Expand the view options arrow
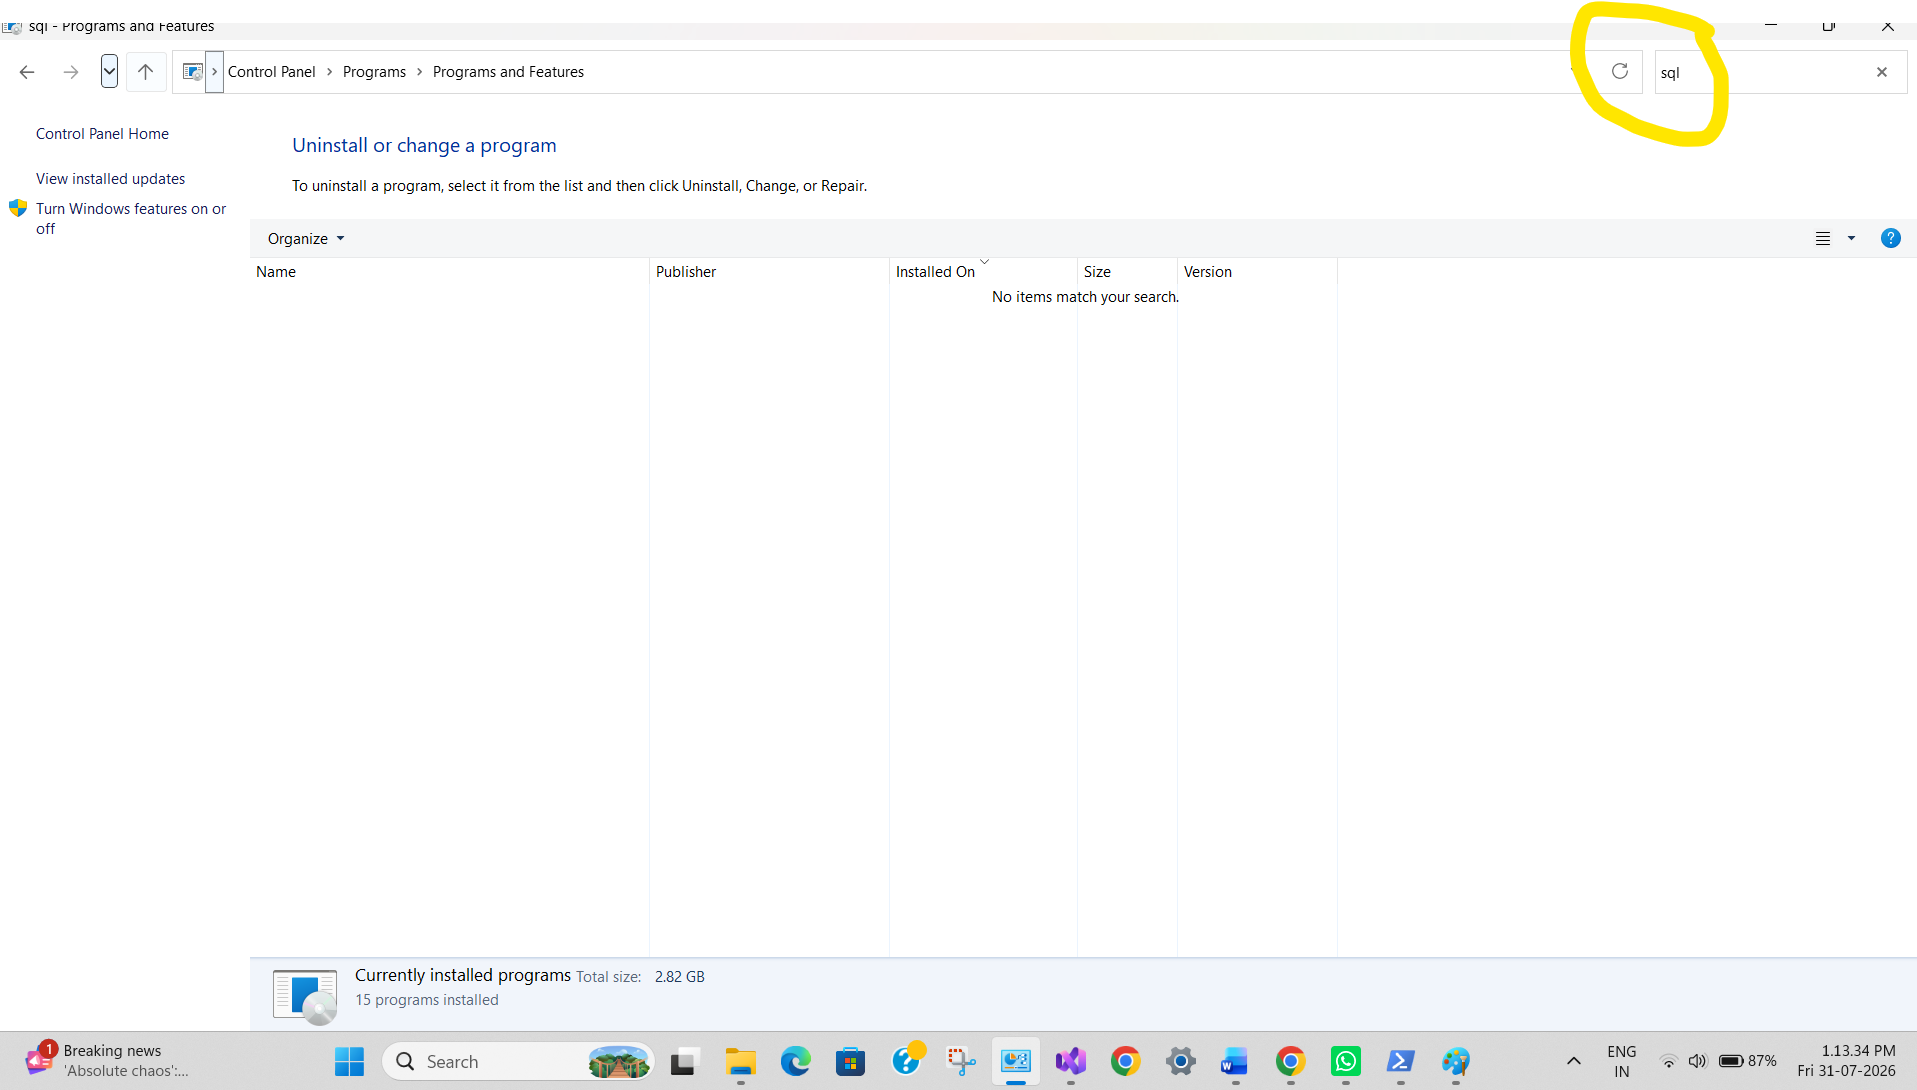Image resolution: width=1917 pixels, height=1090 pixels. click(x=1851, y=238)
